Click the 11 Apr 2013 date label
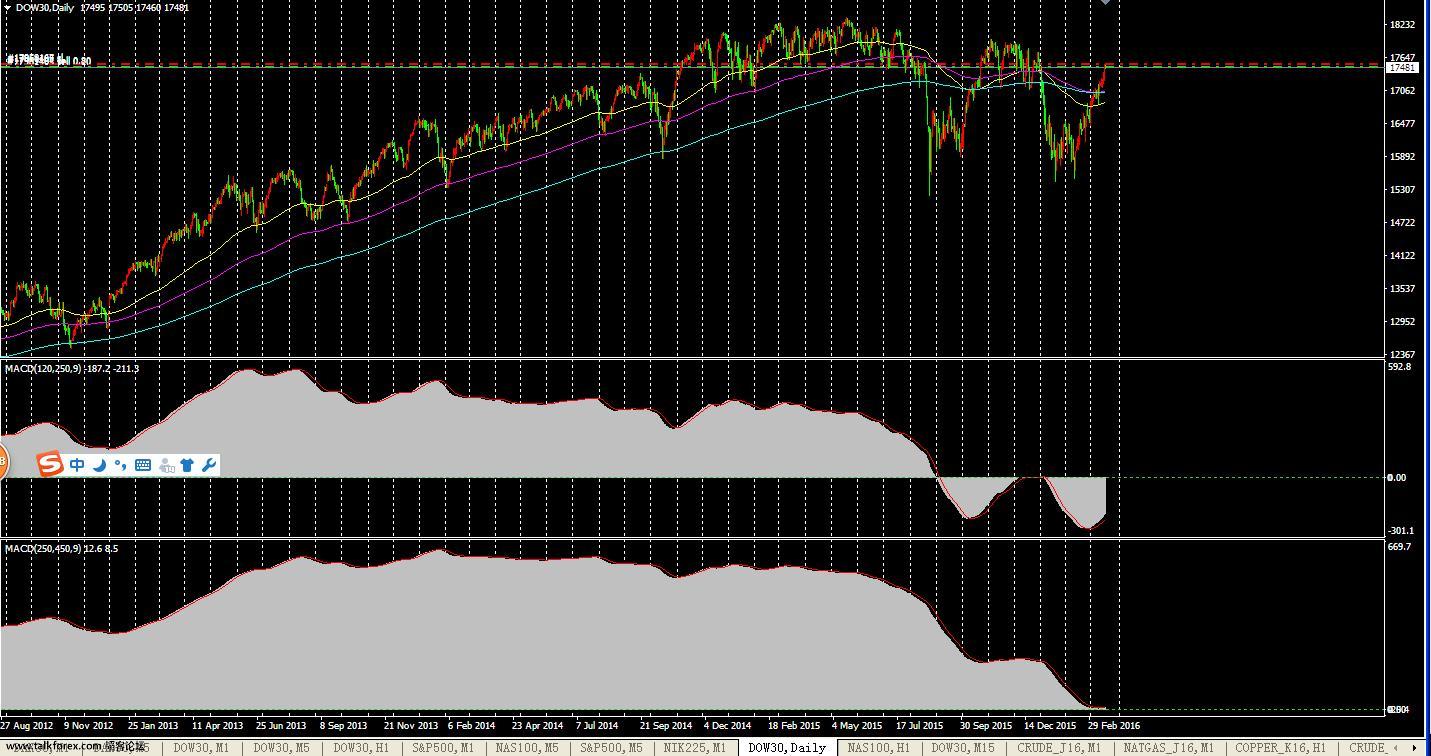 pyautogui.click(x=217, y=726)
